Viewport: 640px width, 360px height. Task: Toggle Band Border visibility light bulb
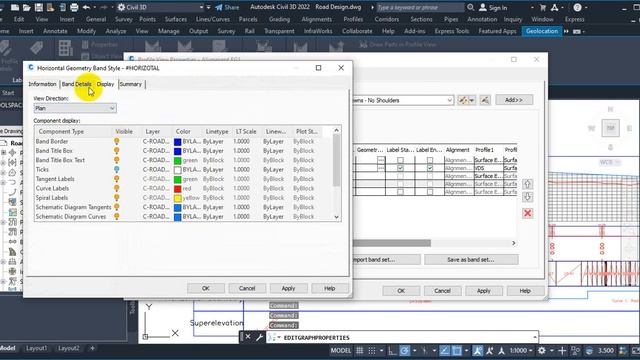(x=117, y=141)
